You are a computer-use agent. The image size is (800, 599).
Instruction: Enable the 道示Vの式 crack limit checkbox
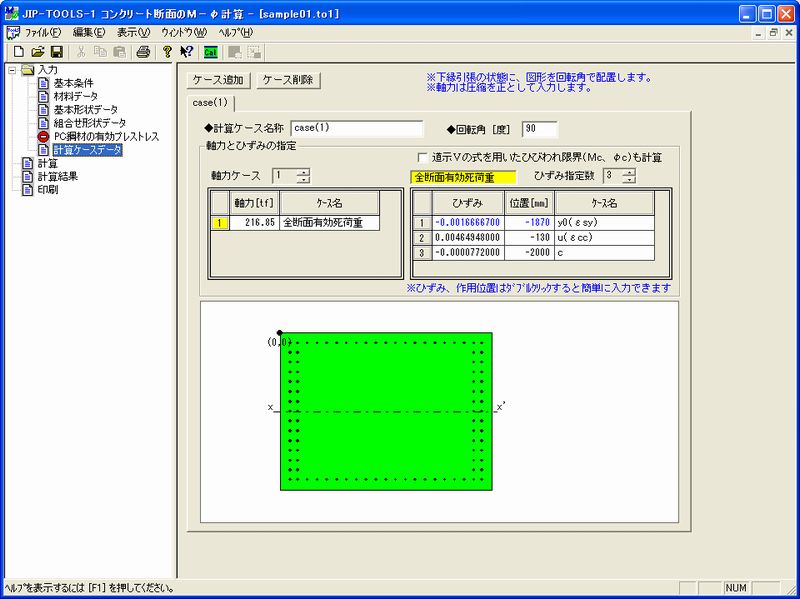422,158
